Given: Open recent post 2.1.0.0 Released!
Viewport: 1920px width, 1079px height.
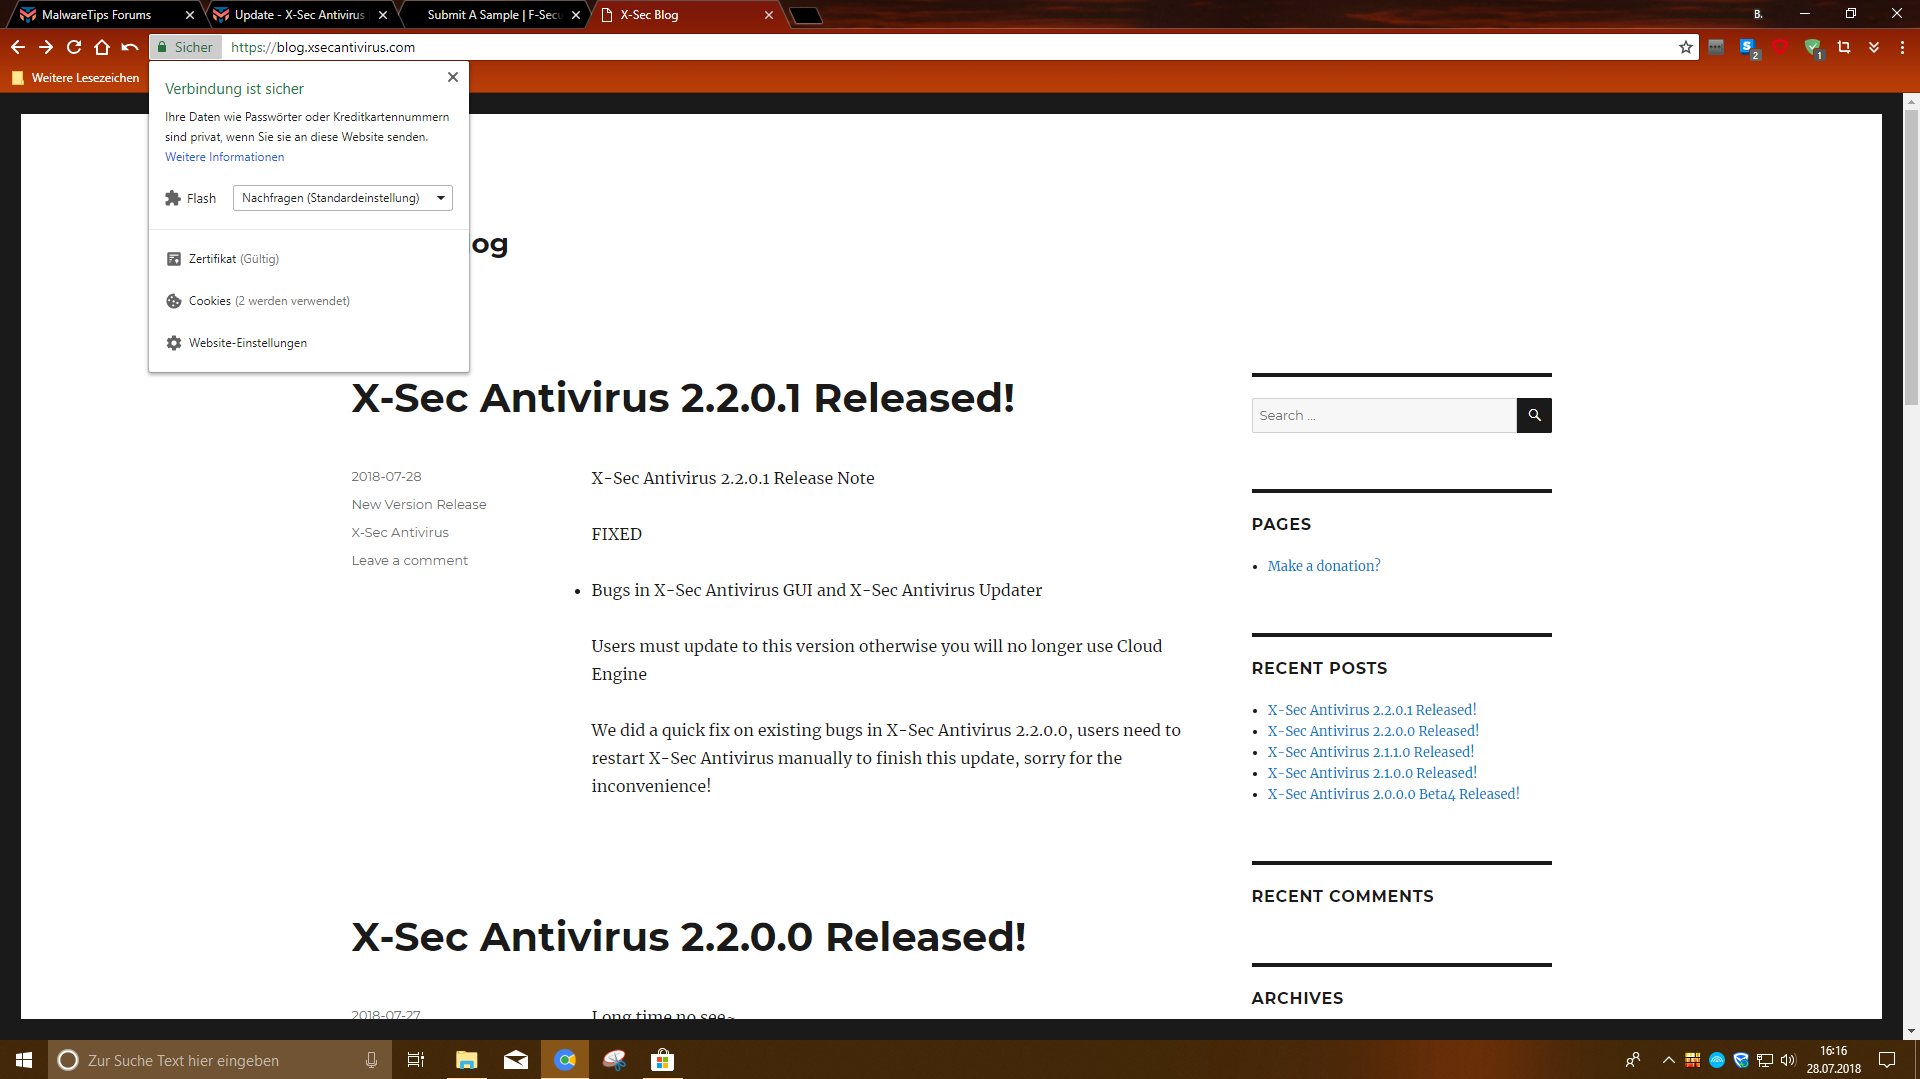Looking at the screenshot, I should click(x=1372, y=773).
